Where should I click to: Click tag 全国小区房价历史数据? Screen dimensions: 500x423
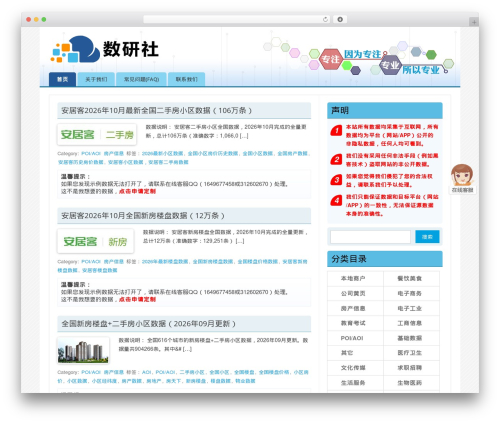213,154
